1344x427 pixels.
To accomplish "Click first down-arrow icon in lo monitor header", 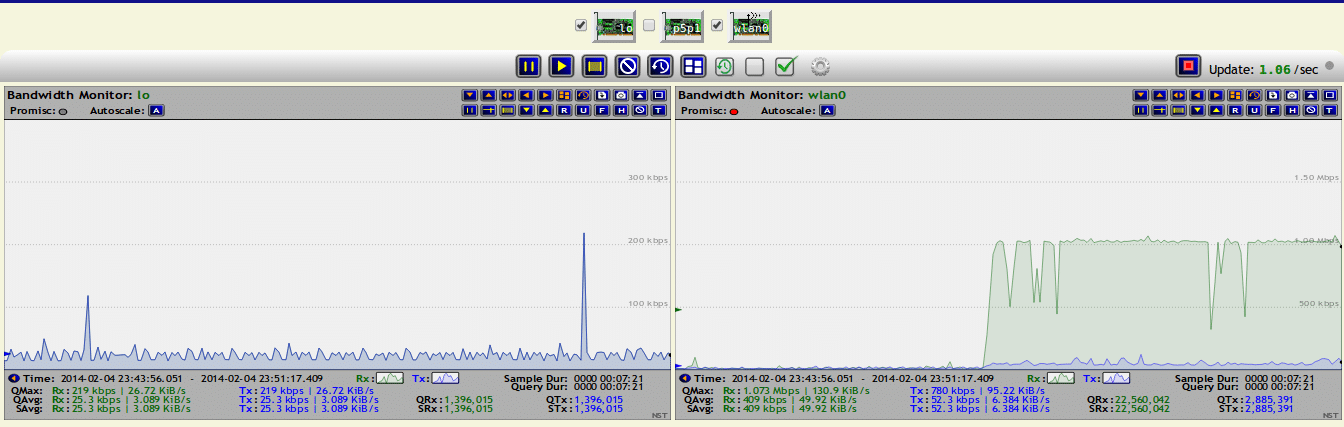I will [469, 95].
